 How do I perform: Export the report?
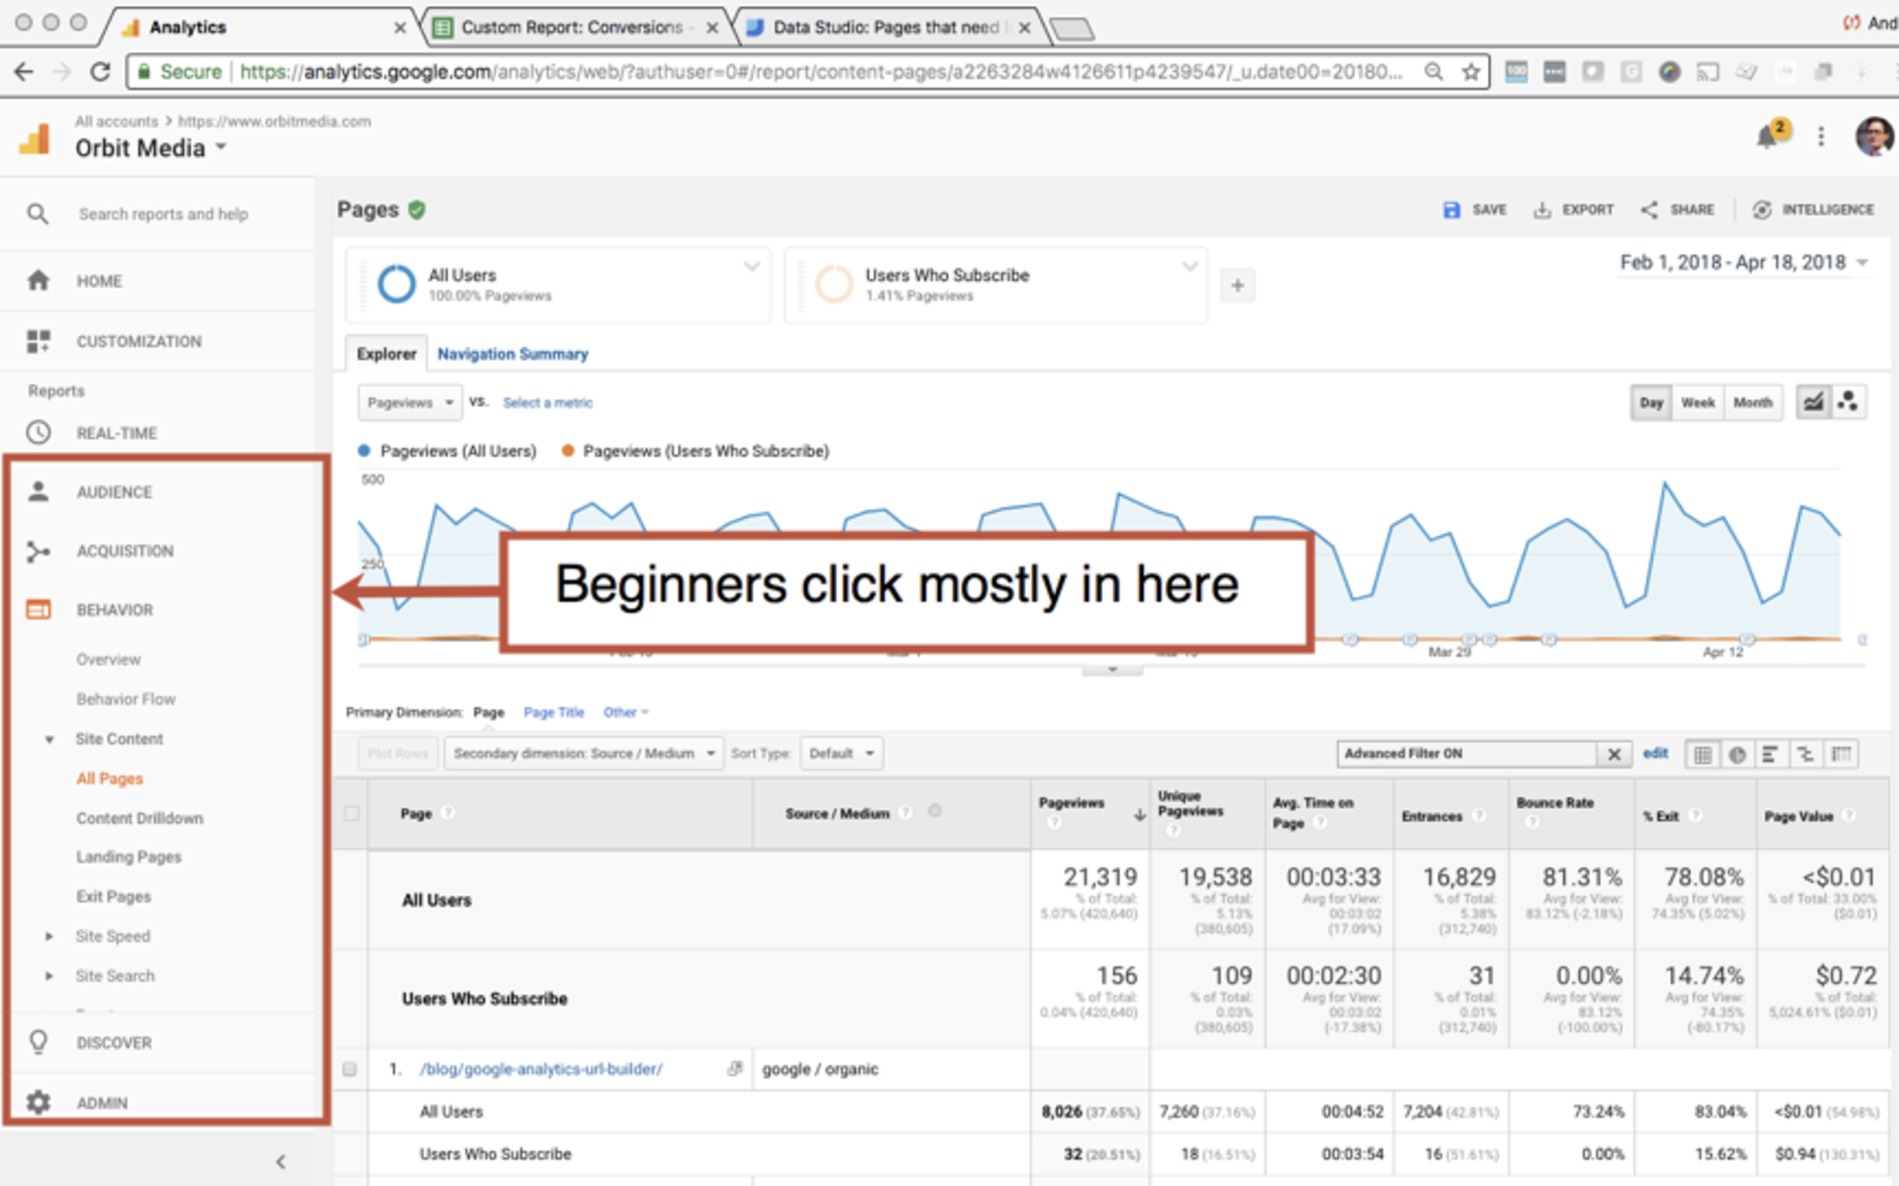pos(1574,210)
